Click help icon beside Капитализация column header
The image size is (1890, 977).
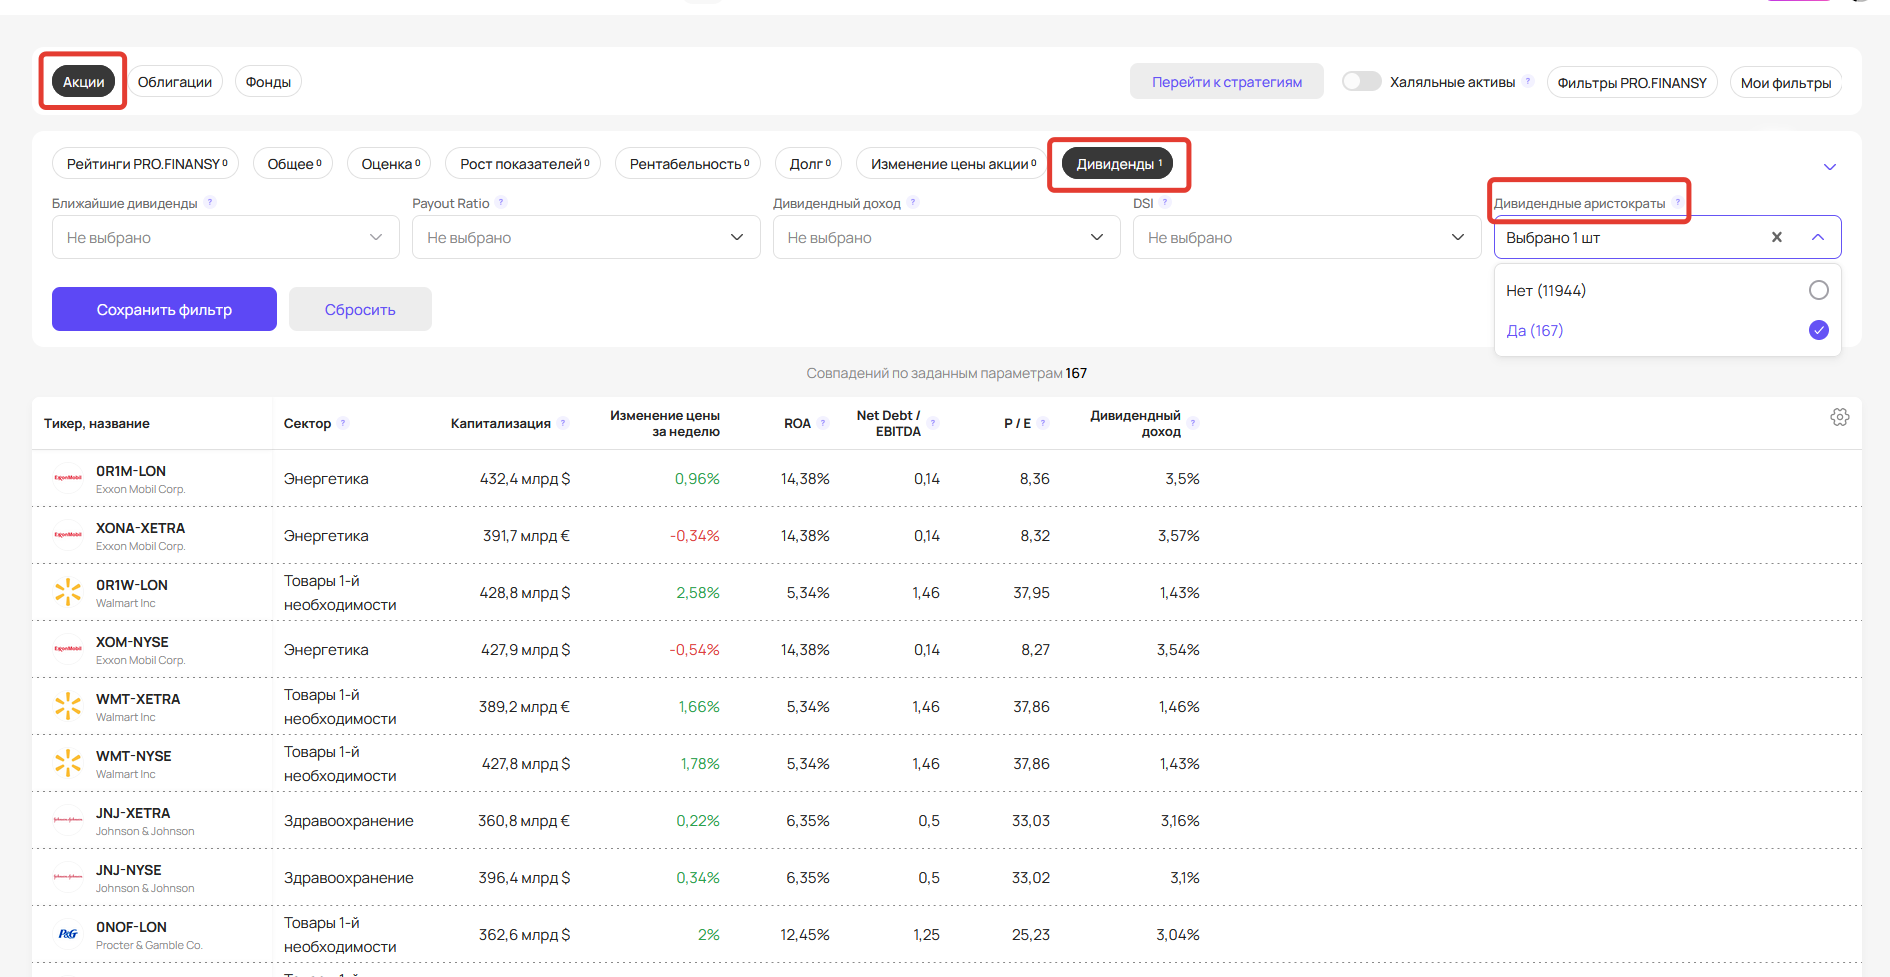click(x=563, y=423)
